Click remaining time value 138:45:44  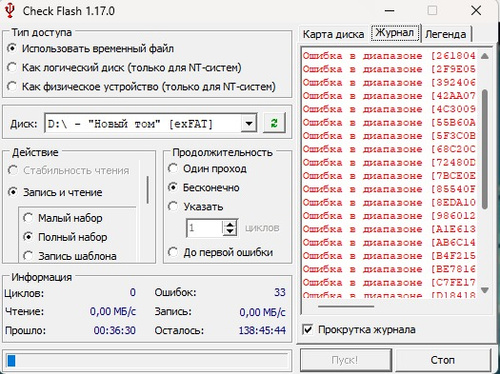click(262, 330)
